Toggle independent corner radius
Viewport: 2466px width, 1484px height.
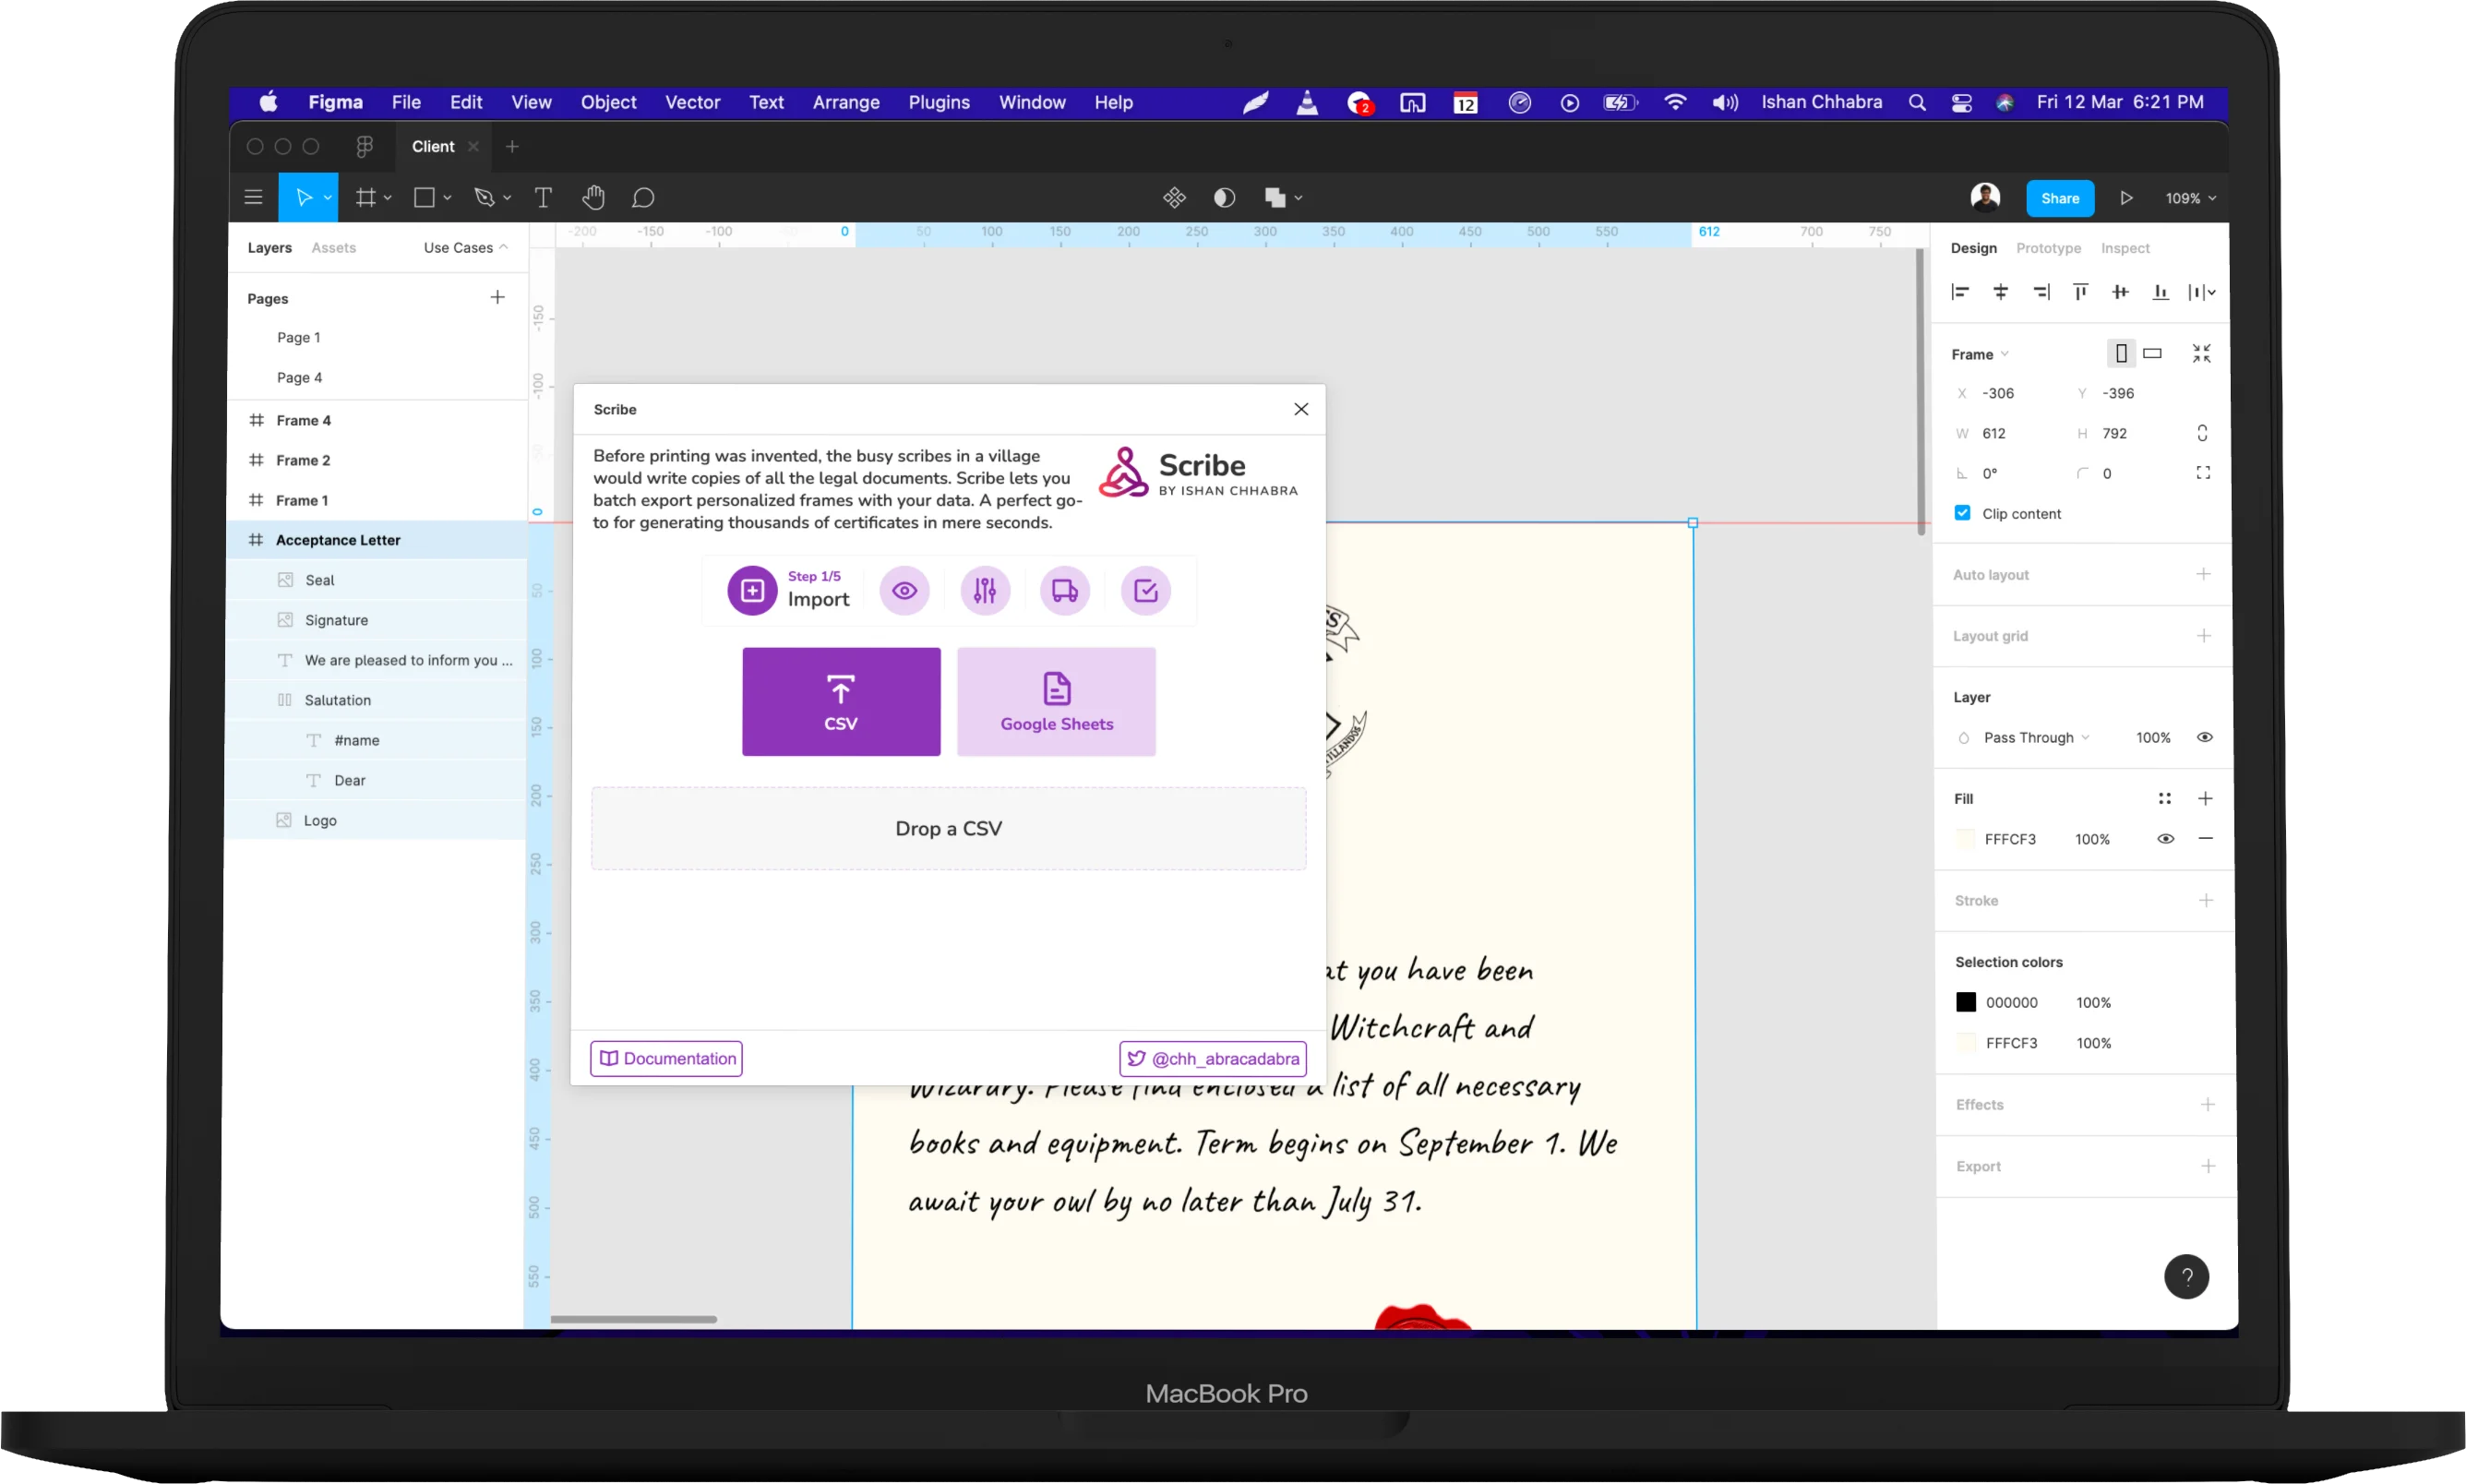point(2203,473)
